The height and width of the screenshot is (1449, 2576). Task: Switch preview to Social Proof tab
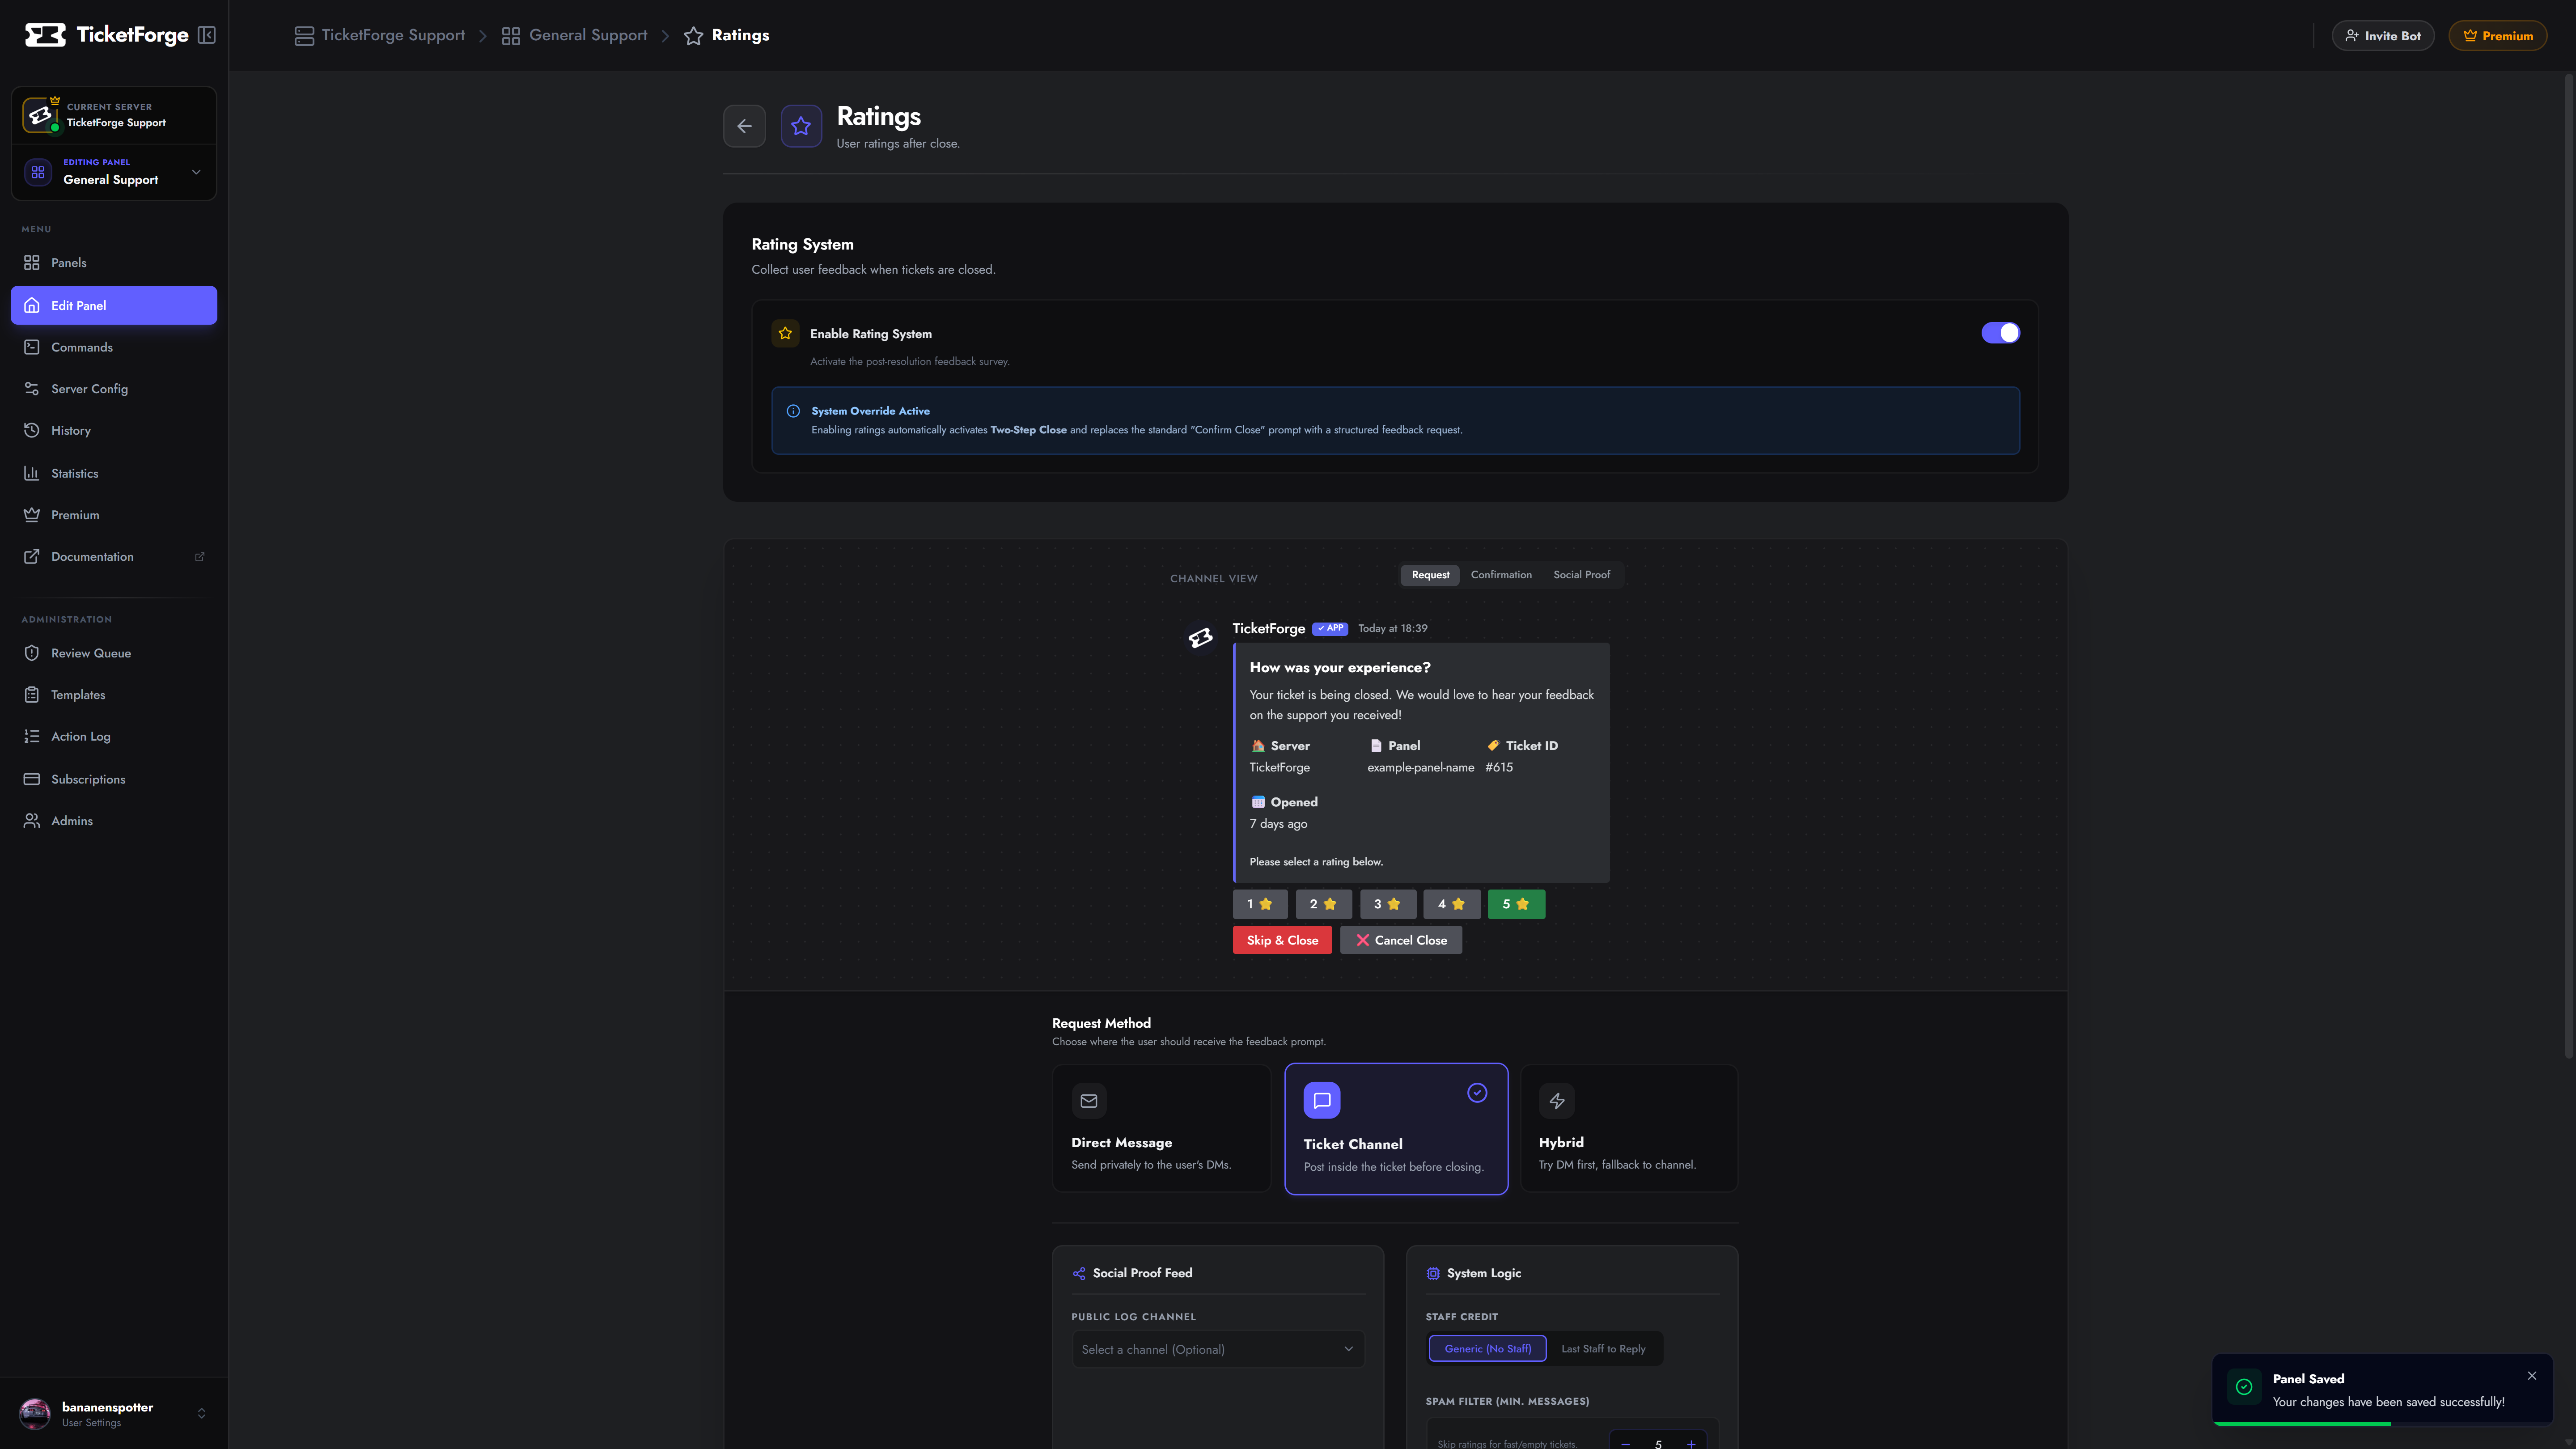pyautogui.click(x=1581, y=575)
